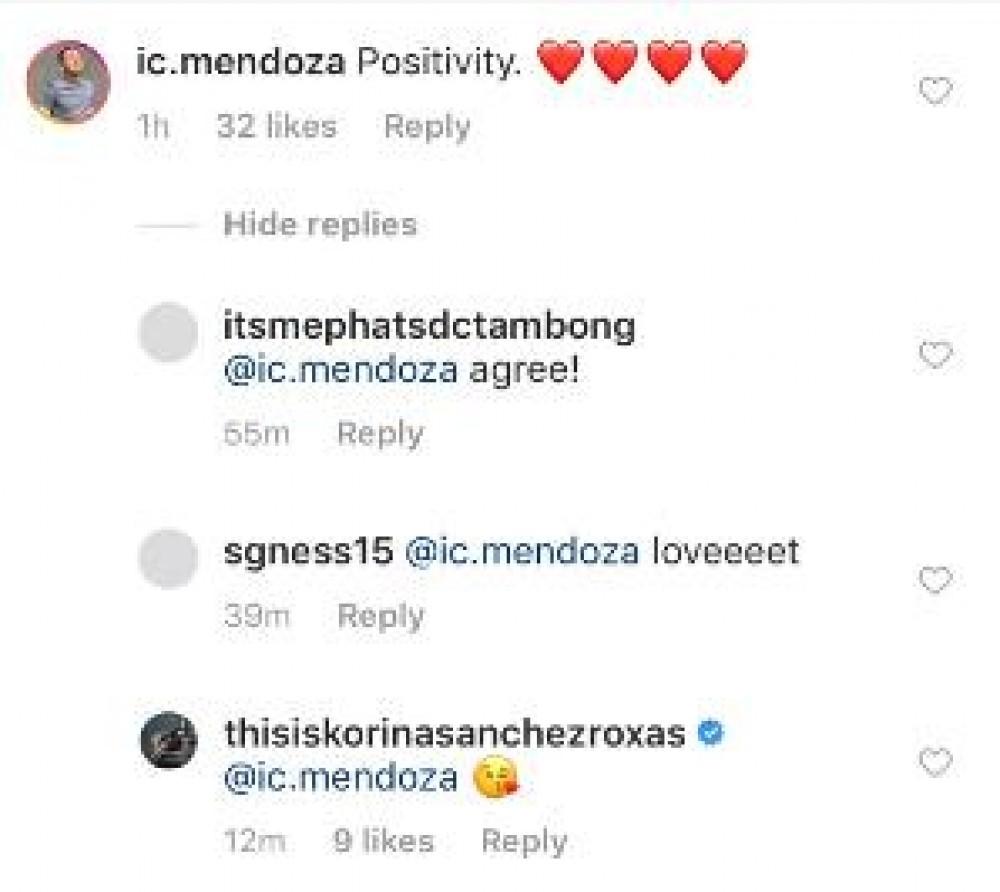Collapse thread with Hide replies

click(x=320, y=224)
